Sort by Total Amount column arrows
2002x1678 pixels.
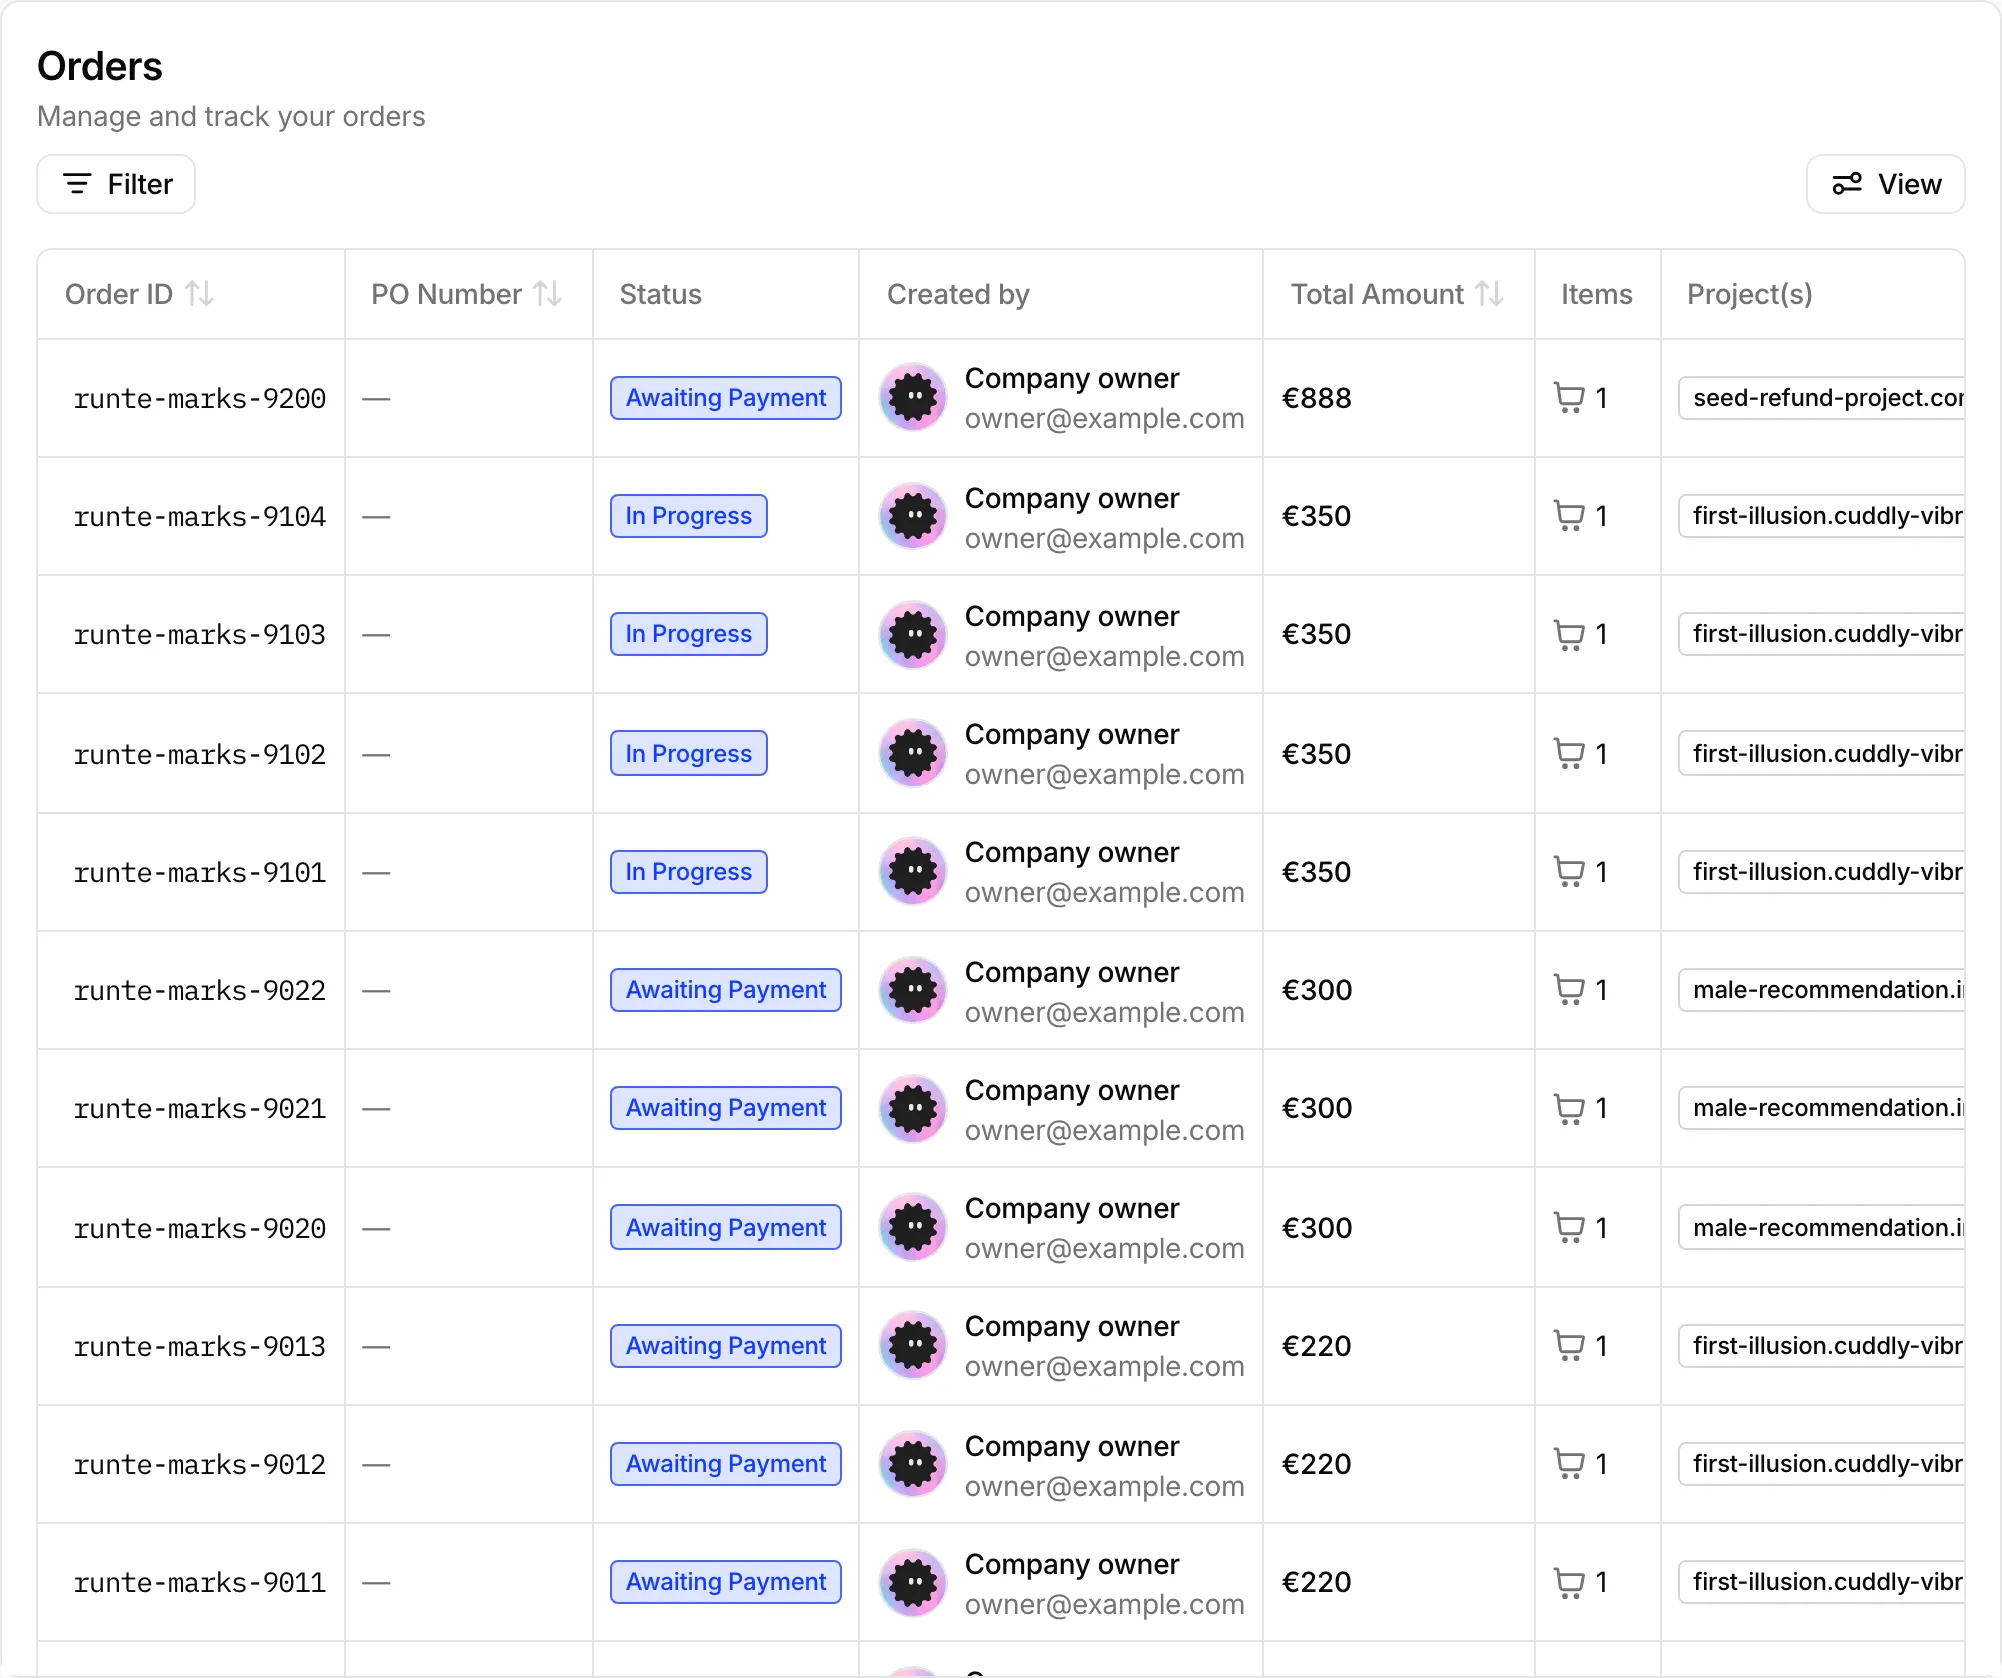[1490, 294]
